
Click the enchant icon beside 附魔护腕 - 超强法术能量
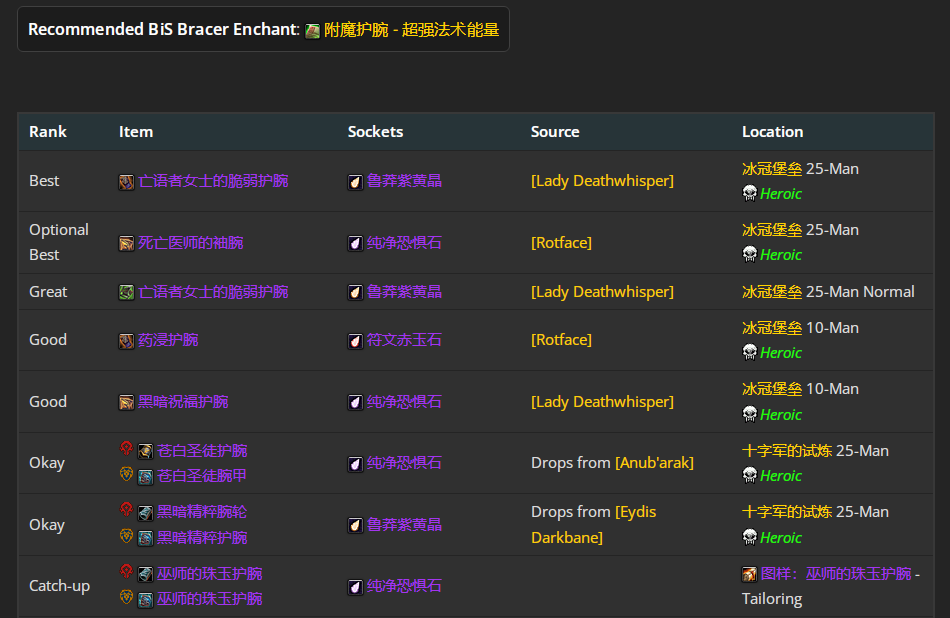[x=313, y=31]
